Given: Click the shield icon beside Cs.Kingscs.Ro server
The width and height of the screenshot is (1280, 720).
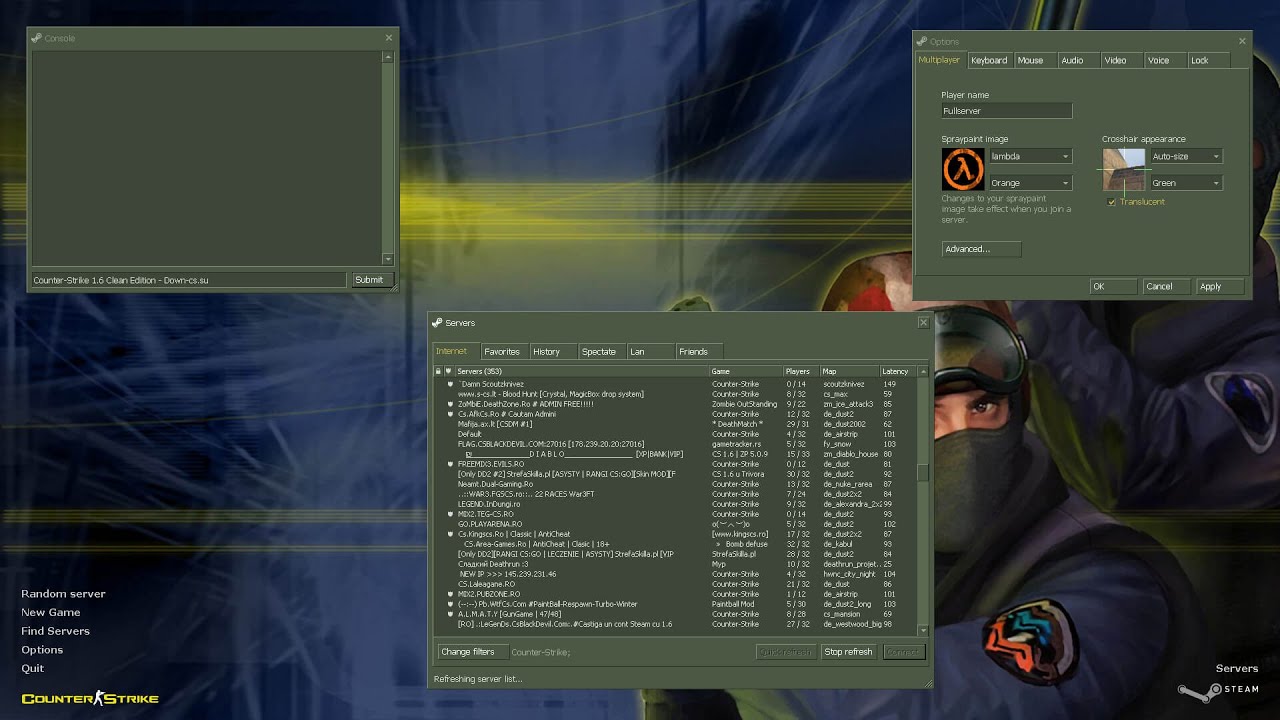Looking at the screenshot, I should pyautogui.click(x=450, y=534).
